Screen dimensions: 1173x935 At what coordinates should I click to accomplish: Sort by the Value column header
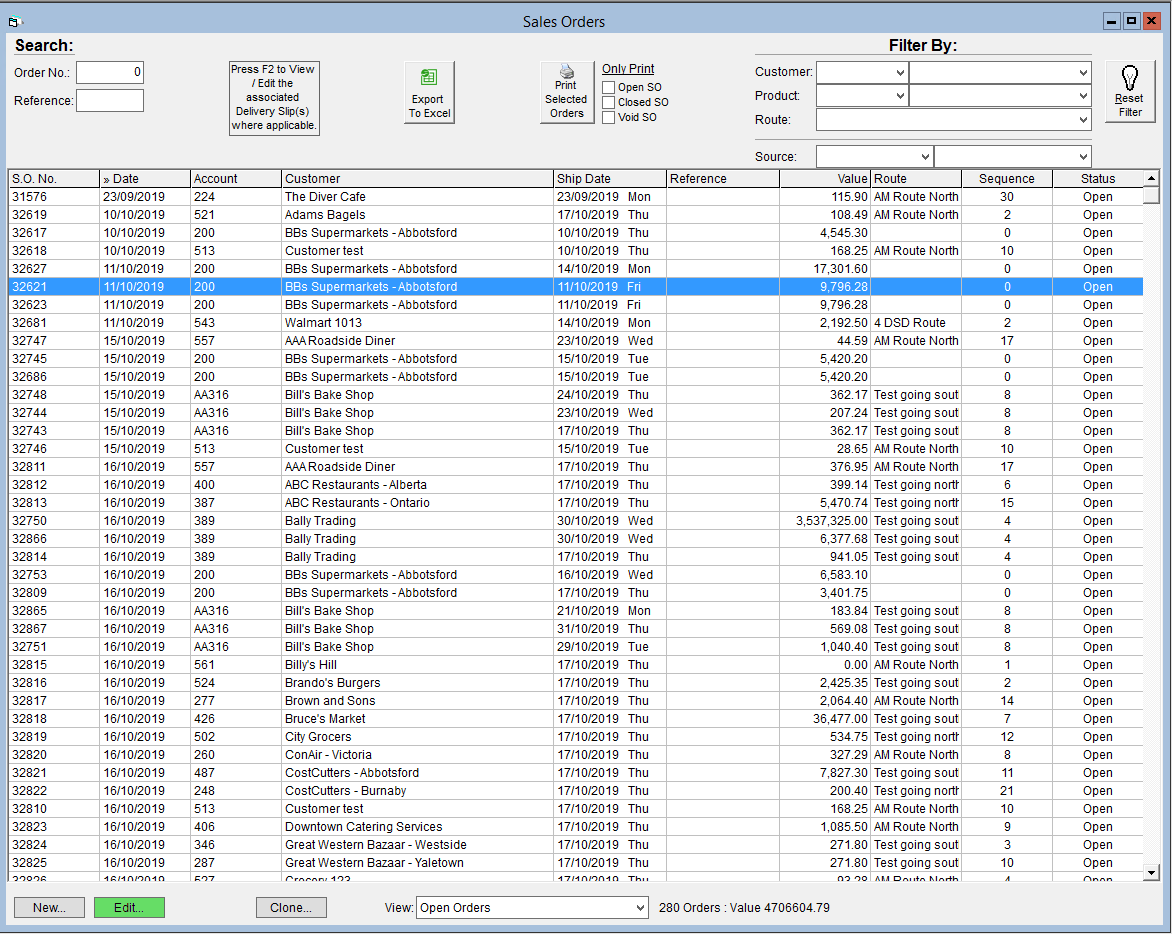824,179
